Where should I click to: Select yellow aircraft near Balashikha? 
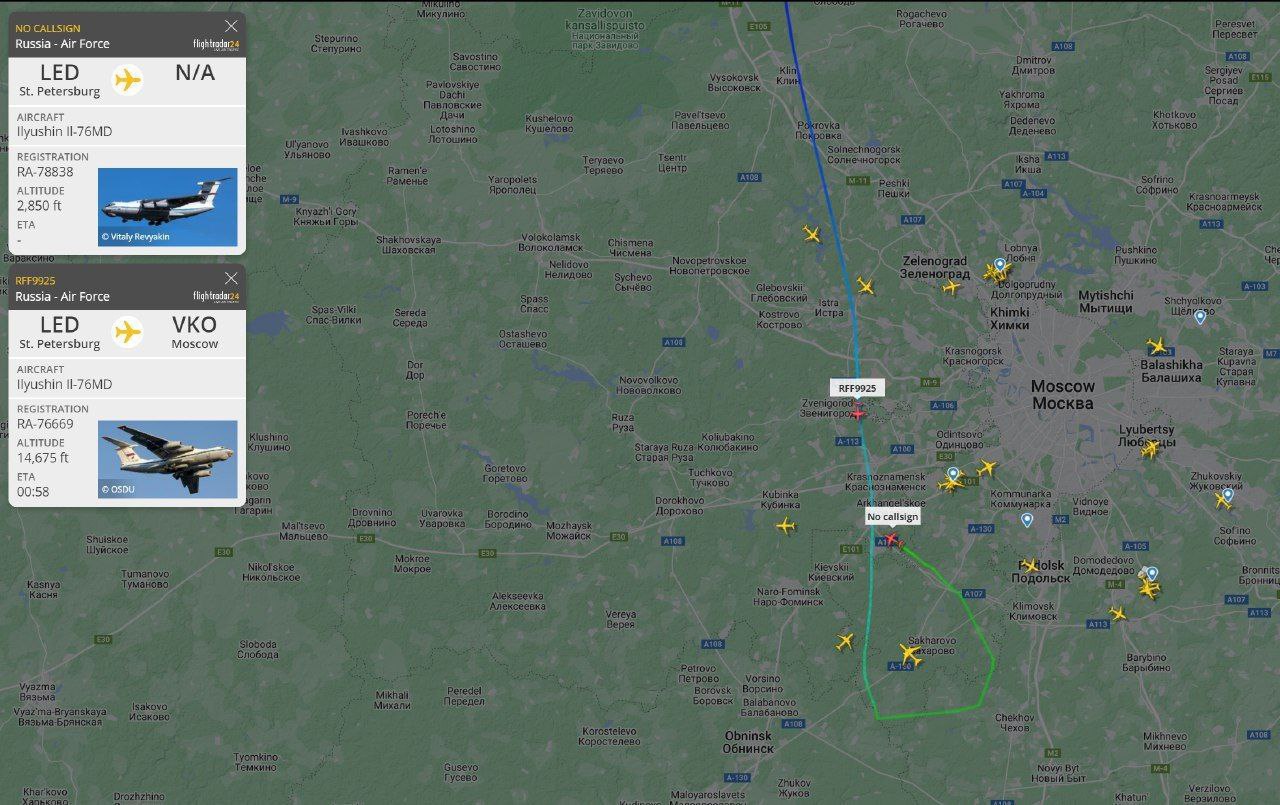click(x=1157, y=347)
